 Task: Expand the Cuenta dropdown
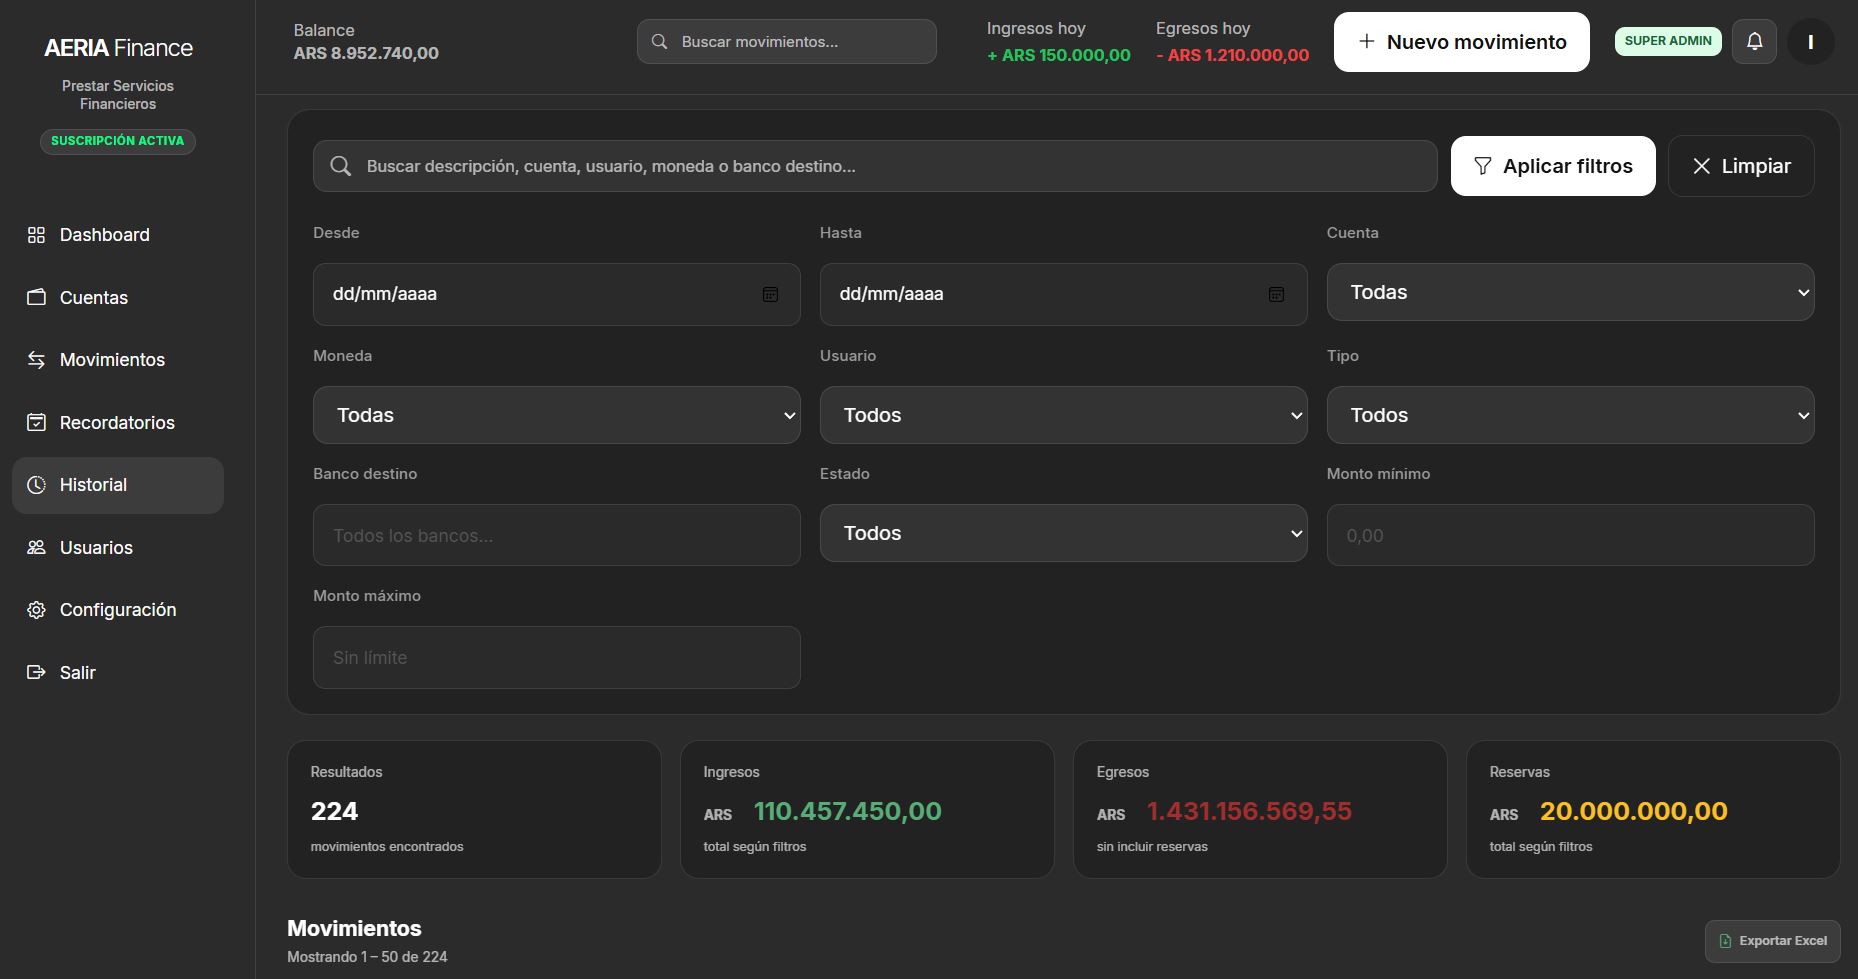(x=1570, y=292)
